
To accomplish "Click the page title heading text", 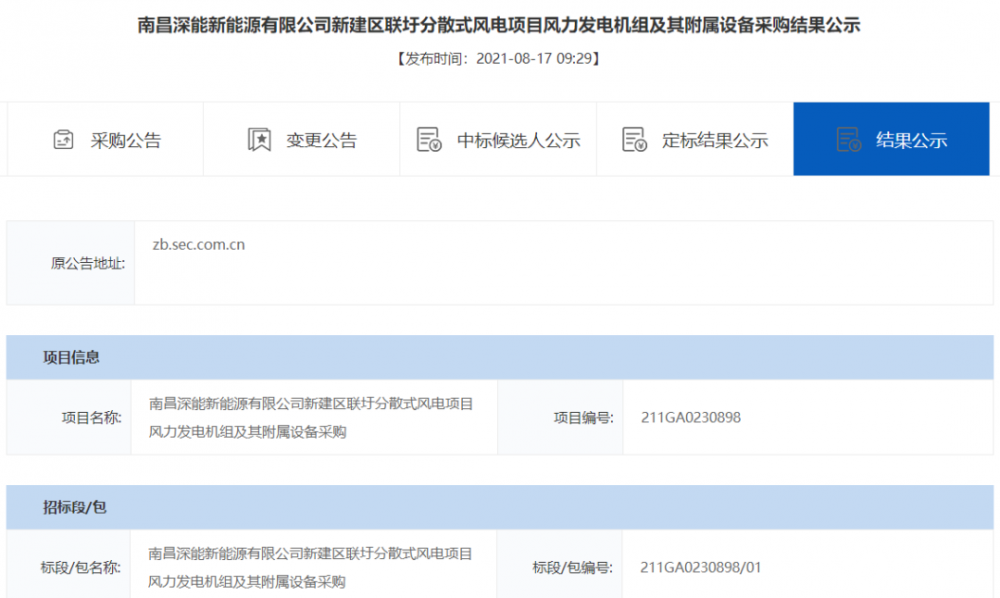I will pos(499,26).
